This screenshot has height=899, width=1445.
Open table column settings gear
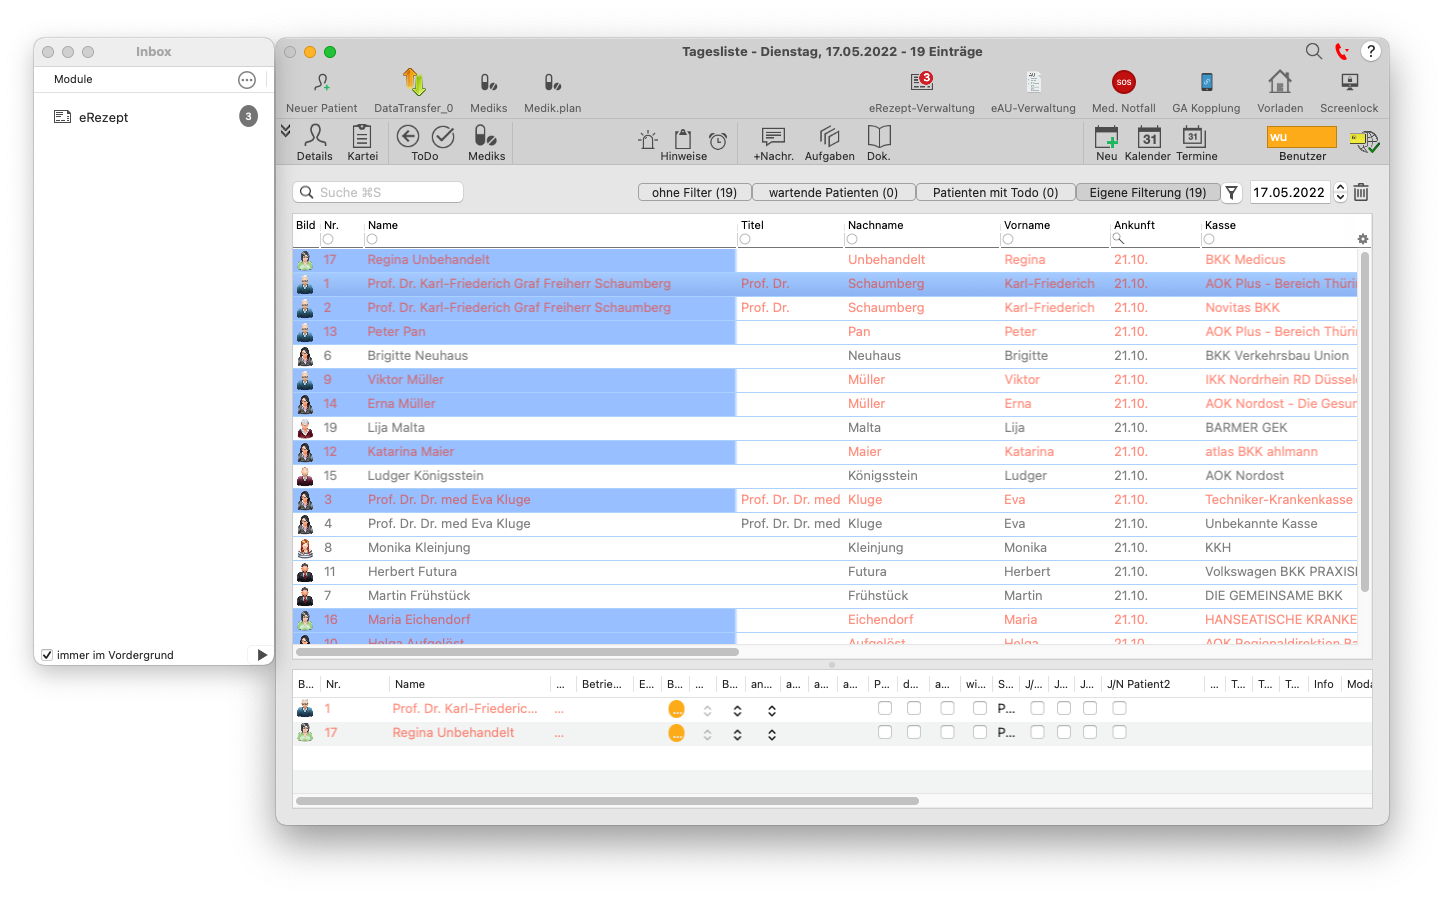(x=1363, y=239)
